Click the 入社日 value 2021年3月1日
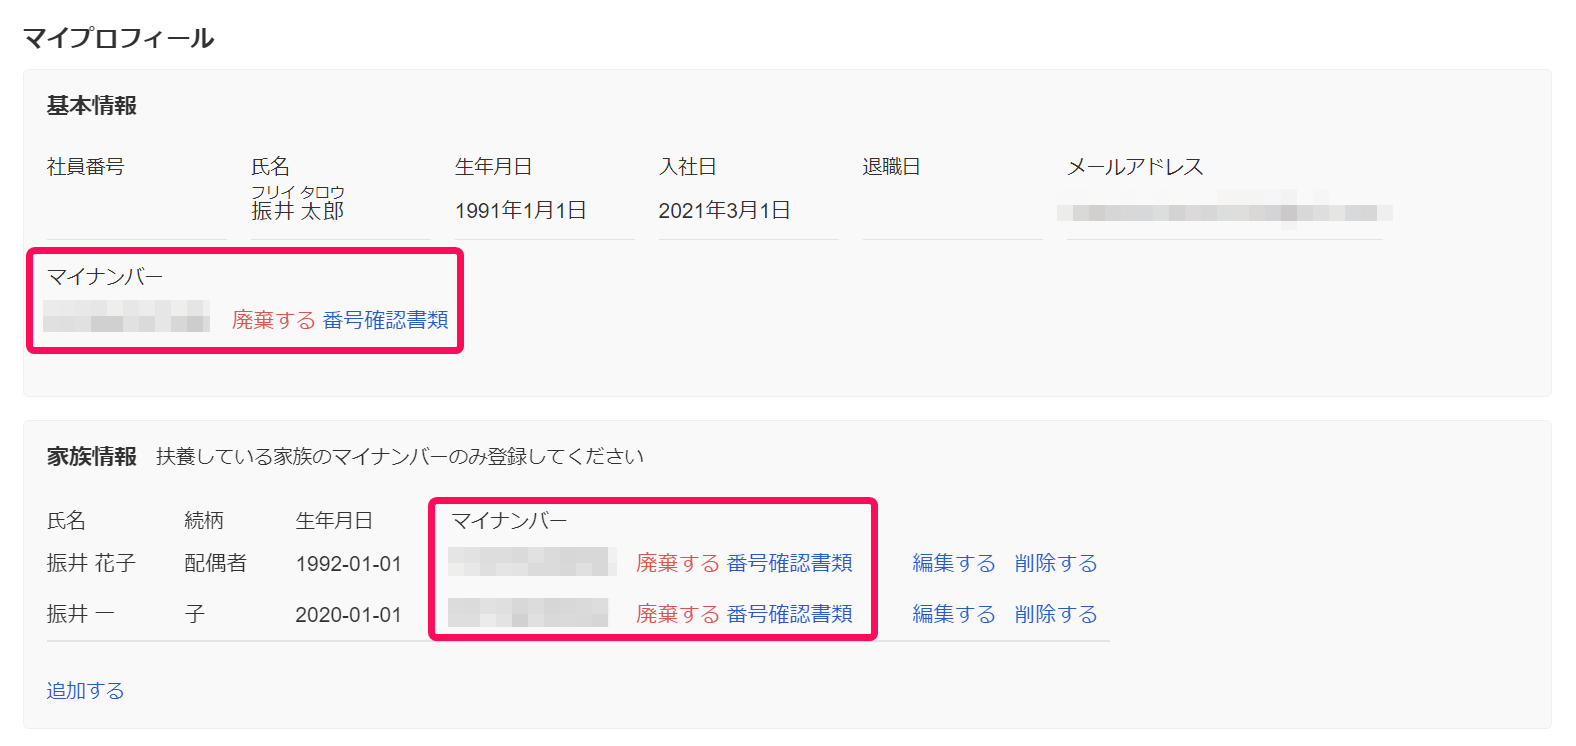This screenshot has width=1576, height=746. click(x=724, y=211)
